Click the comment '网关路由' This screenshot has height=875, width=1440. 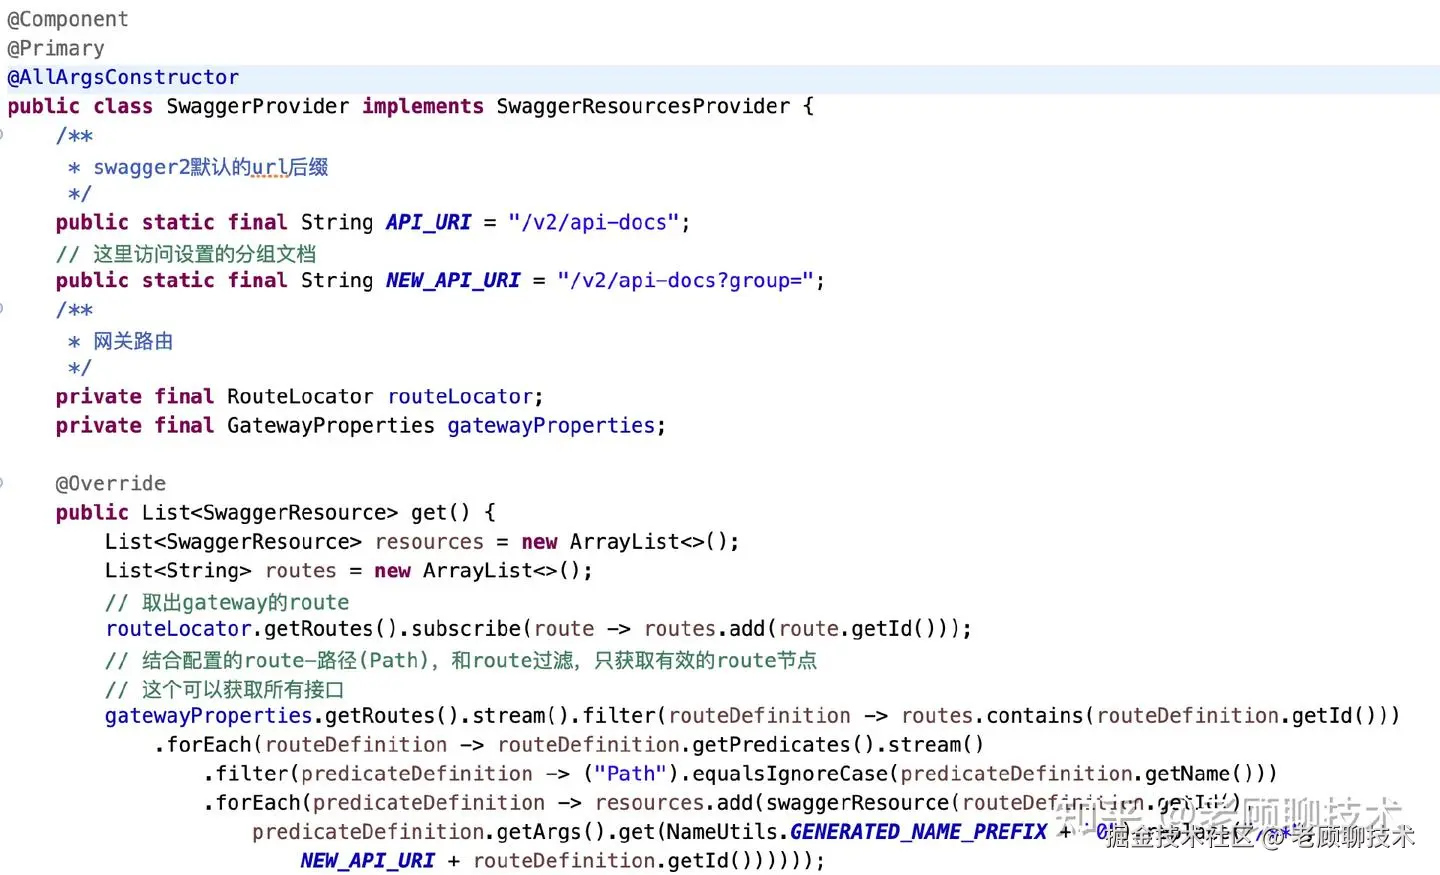coord(133,341)
